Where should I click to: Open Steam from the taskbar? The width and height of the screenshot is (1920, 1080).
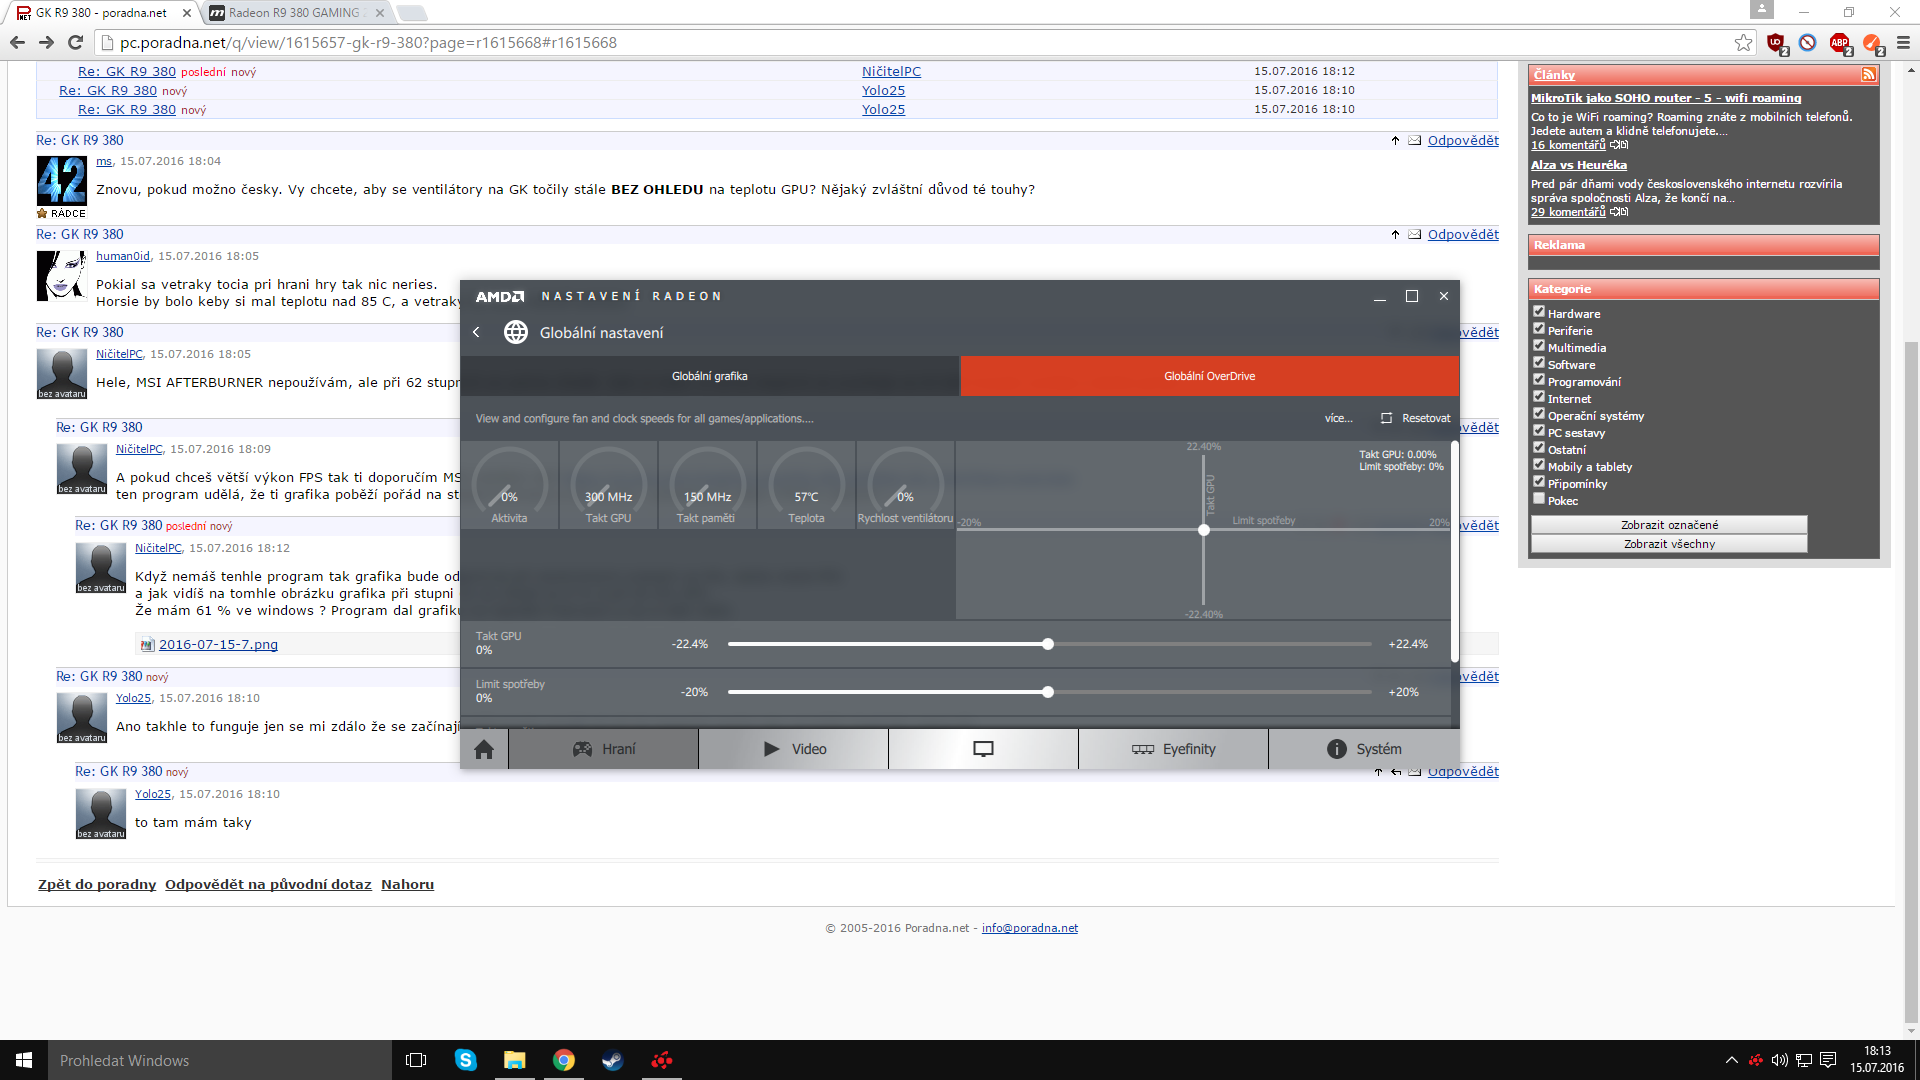[612, 1060]
